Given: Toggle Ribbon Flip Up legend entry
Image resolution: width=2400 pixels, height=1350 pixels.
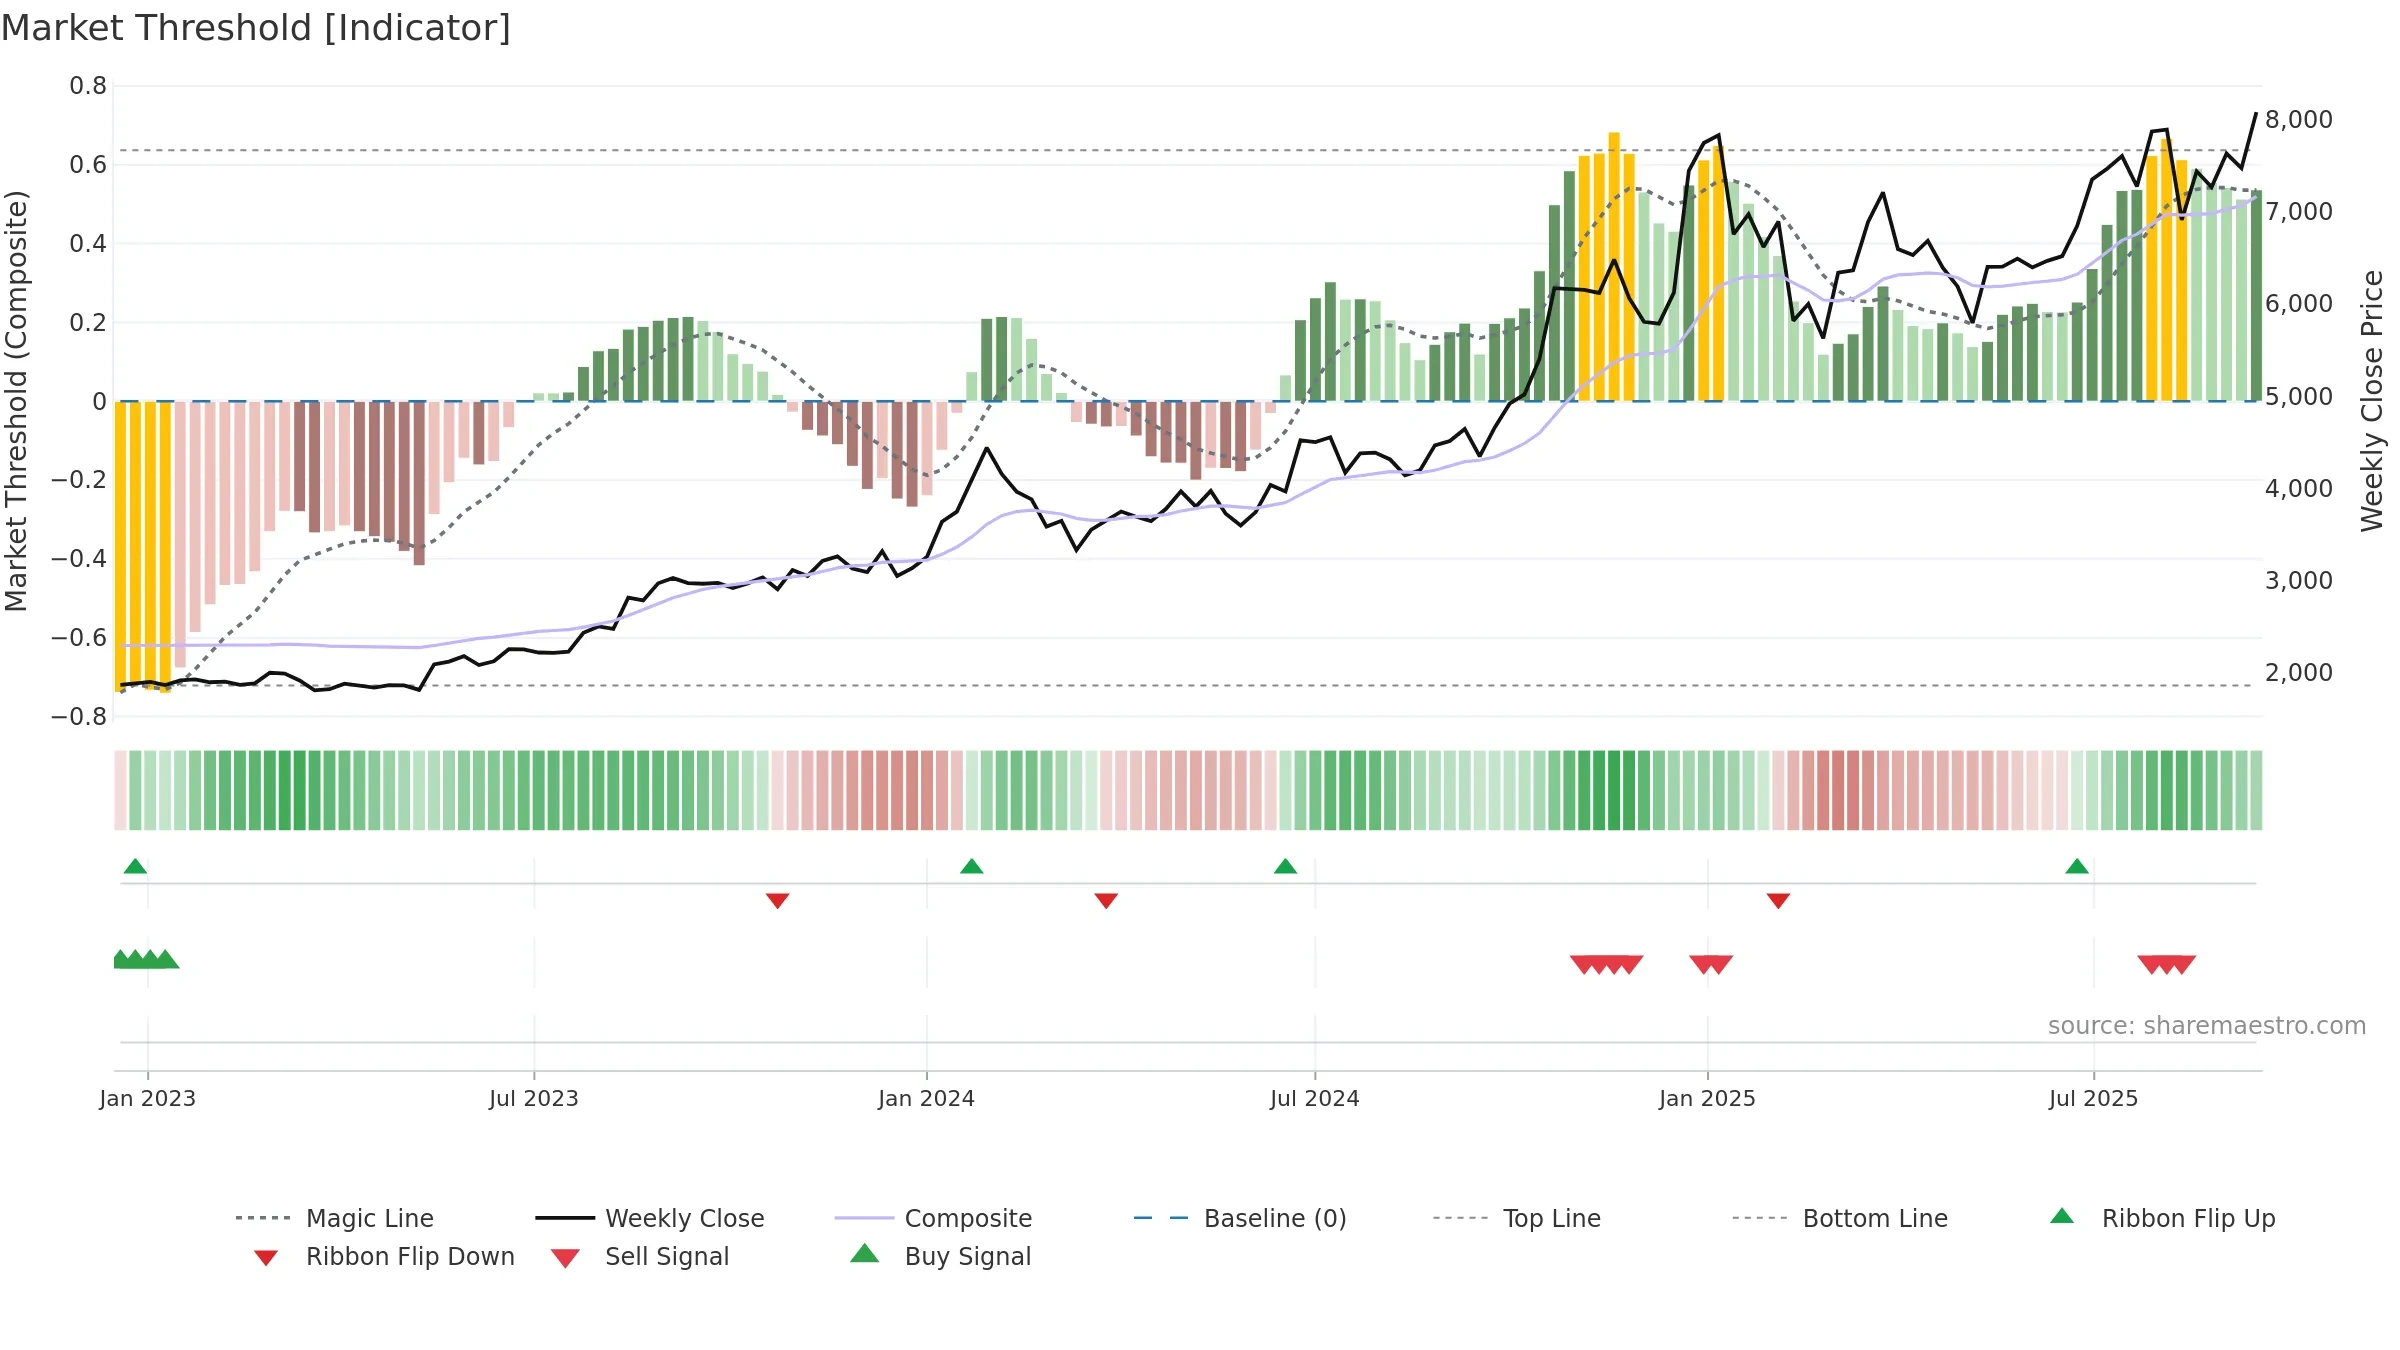Looking at the screenshot, I should click(2162, 1218).
